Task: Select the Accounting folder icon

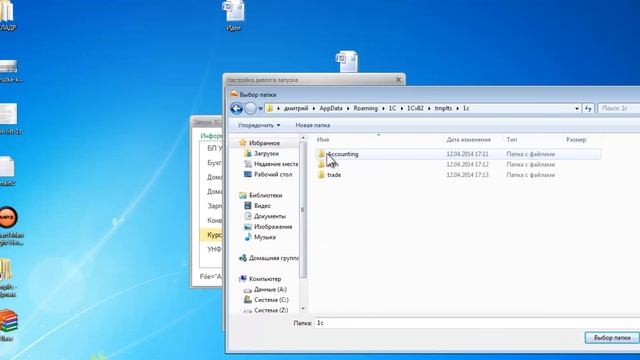Action: click(321, 154)
